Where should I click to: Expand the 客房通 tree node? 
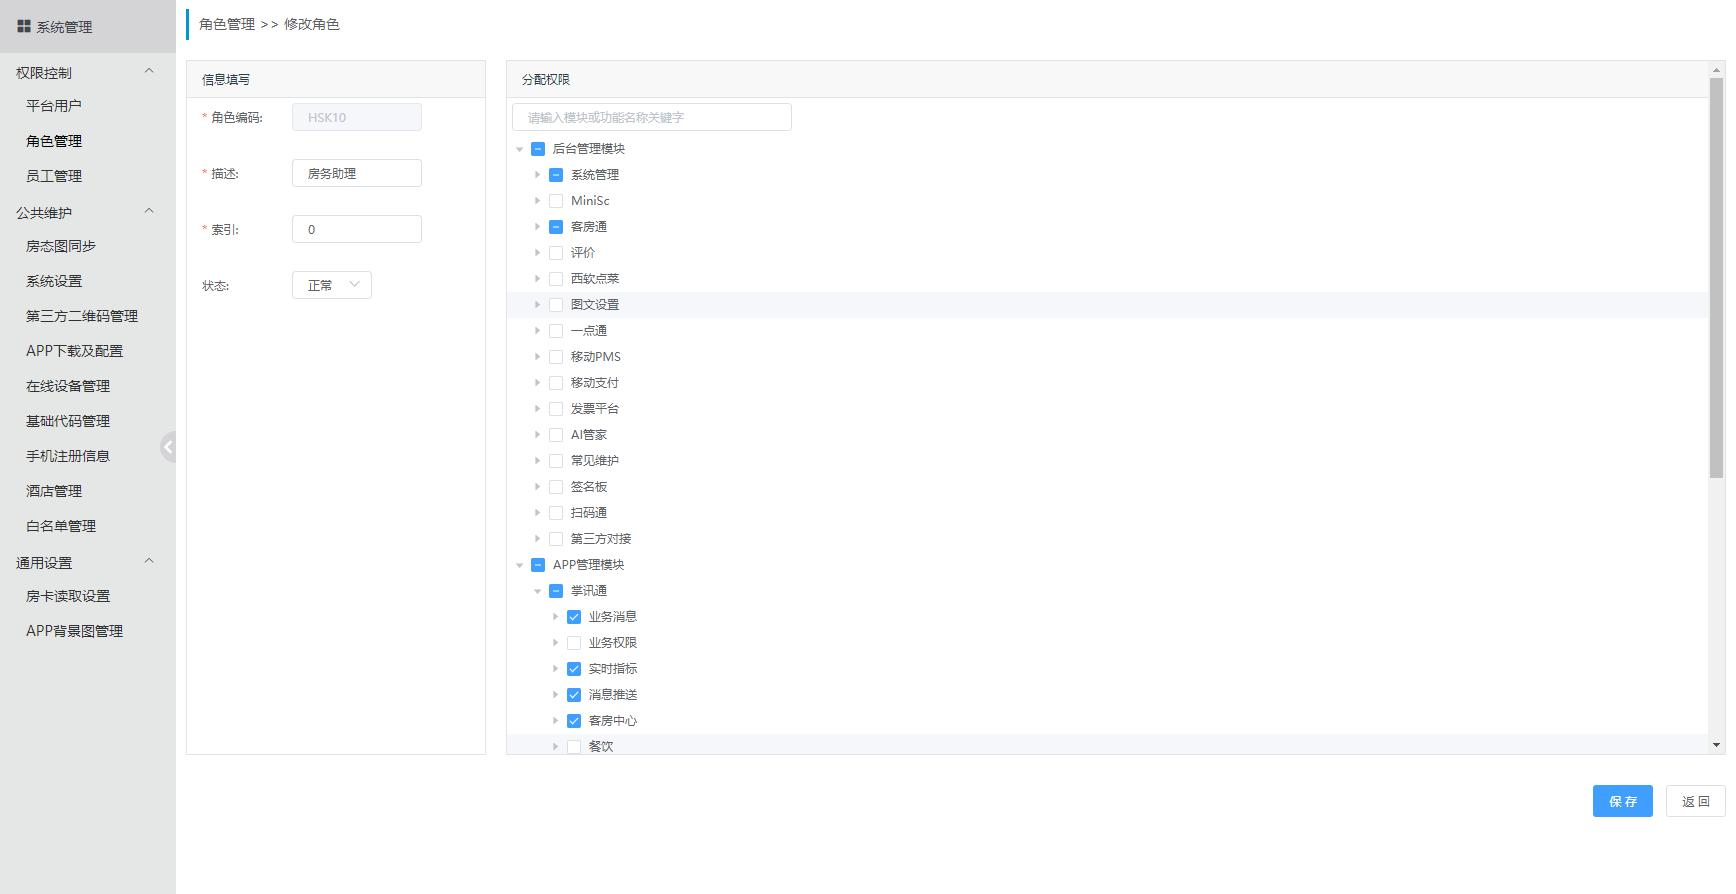click(538, 227)
